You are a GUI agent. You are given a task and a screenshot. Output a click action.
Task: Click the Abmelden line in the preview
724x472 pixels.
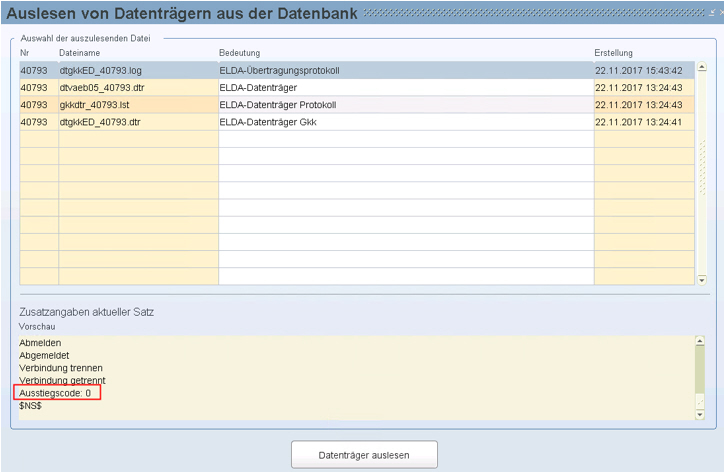40,342
